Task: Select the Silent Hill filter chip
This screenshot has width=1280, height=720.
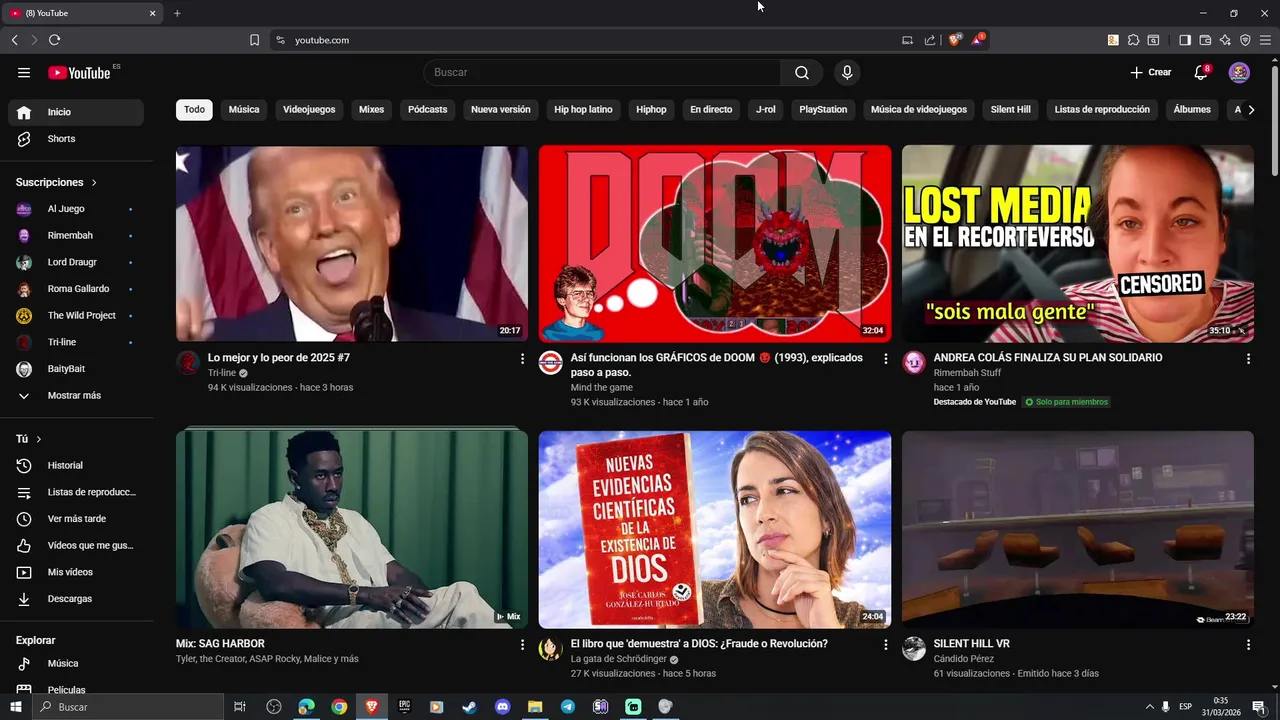Action: [1010, 109]
